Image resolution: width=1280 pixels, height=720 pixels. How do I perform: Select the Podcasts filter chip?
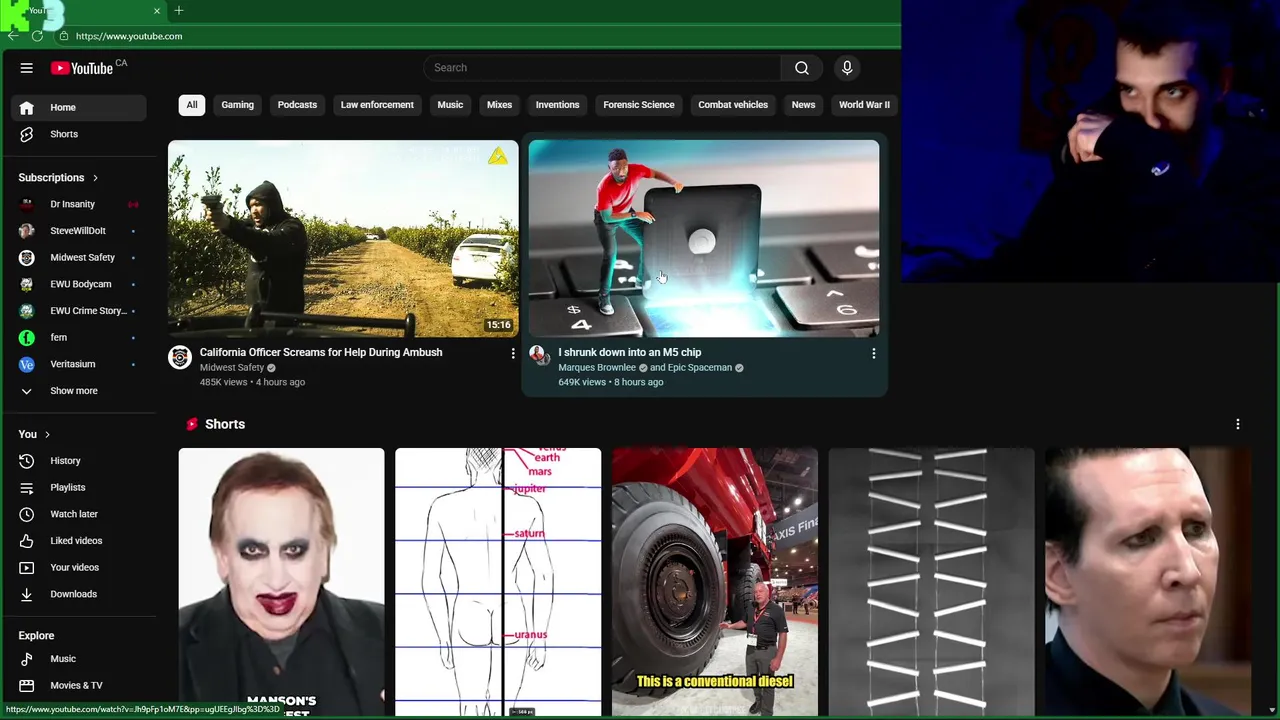click(x=297, y=105)
